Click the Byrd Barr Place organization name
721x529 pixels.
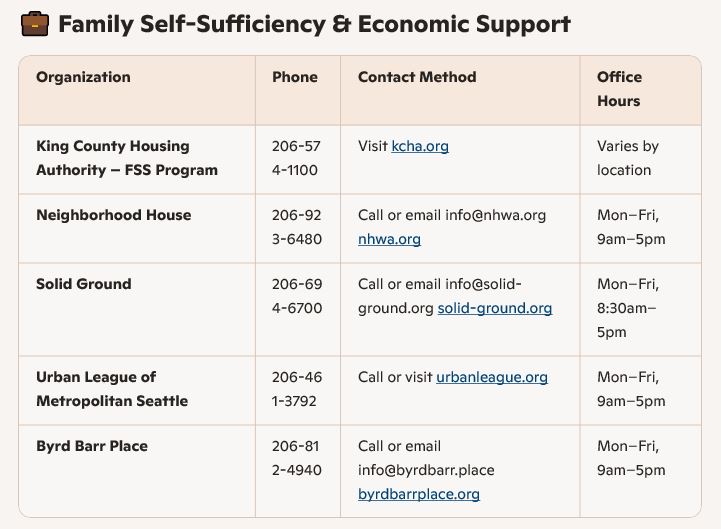coord(92,446)
